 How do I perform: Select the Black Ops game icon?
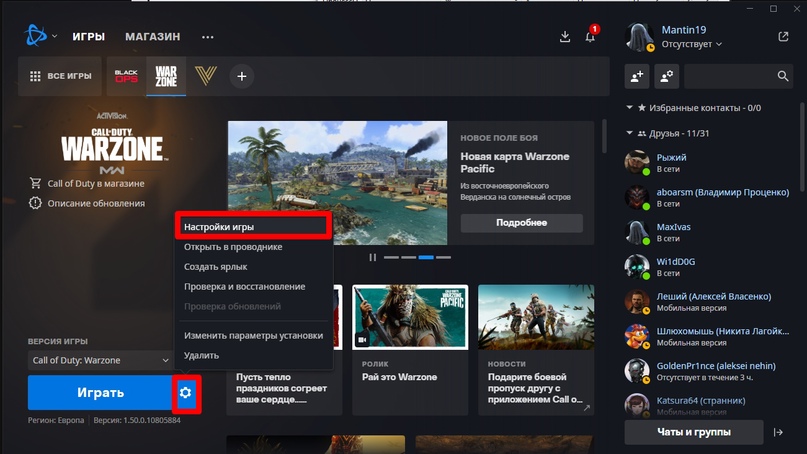point(126,76)
